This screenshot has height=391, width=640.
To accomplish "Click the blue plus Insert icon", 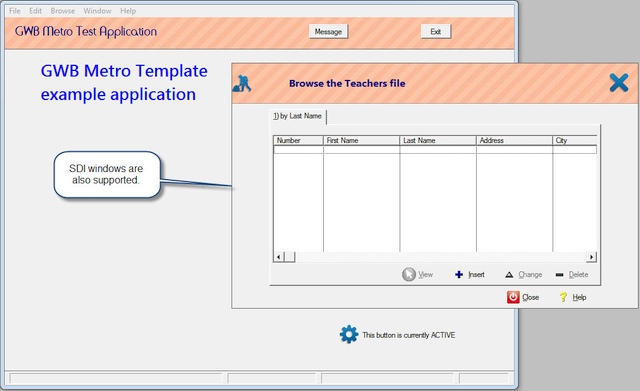I will pyautogui.click(x=459, y=275).
